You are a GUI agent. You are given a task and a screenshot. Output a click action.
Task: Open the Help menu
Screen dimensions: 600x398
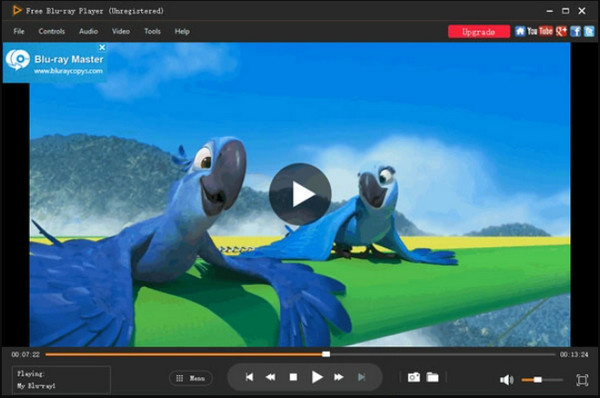click(182, 31)
